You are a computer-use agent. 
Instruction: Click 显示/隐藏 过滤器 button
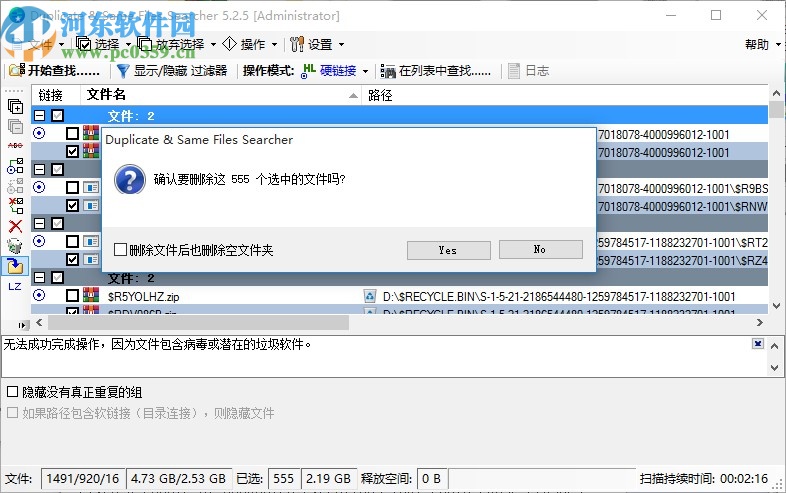point(172,71)
